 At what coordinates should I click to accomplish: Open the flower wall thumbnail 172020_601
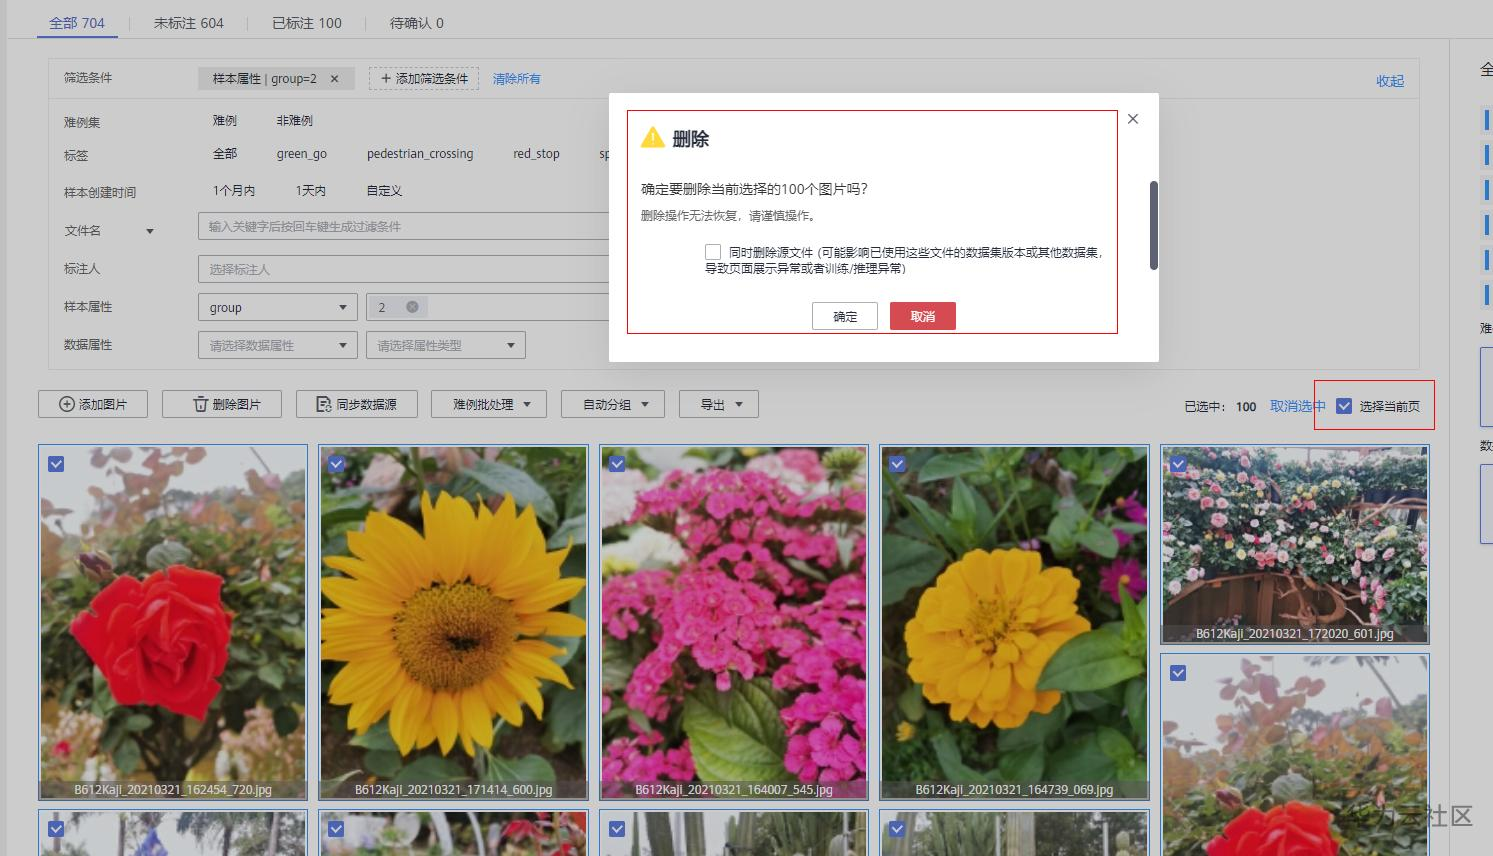(1295, 544)
